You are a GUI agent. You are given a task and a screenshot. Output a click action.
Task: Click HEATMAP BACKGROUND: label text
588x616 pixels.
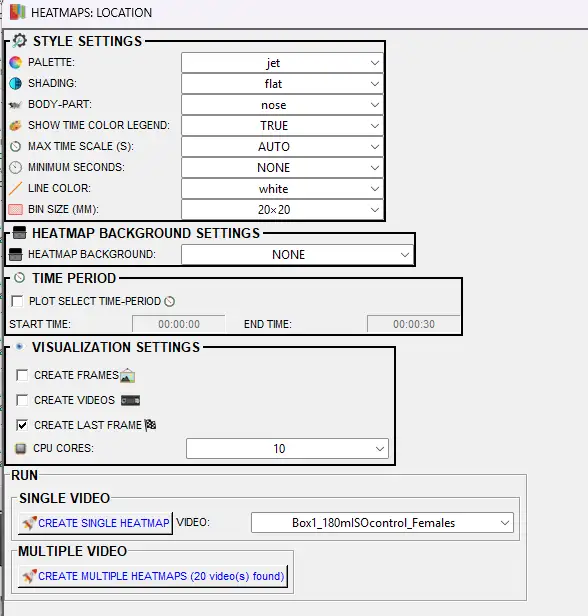(x=92, y=254)
